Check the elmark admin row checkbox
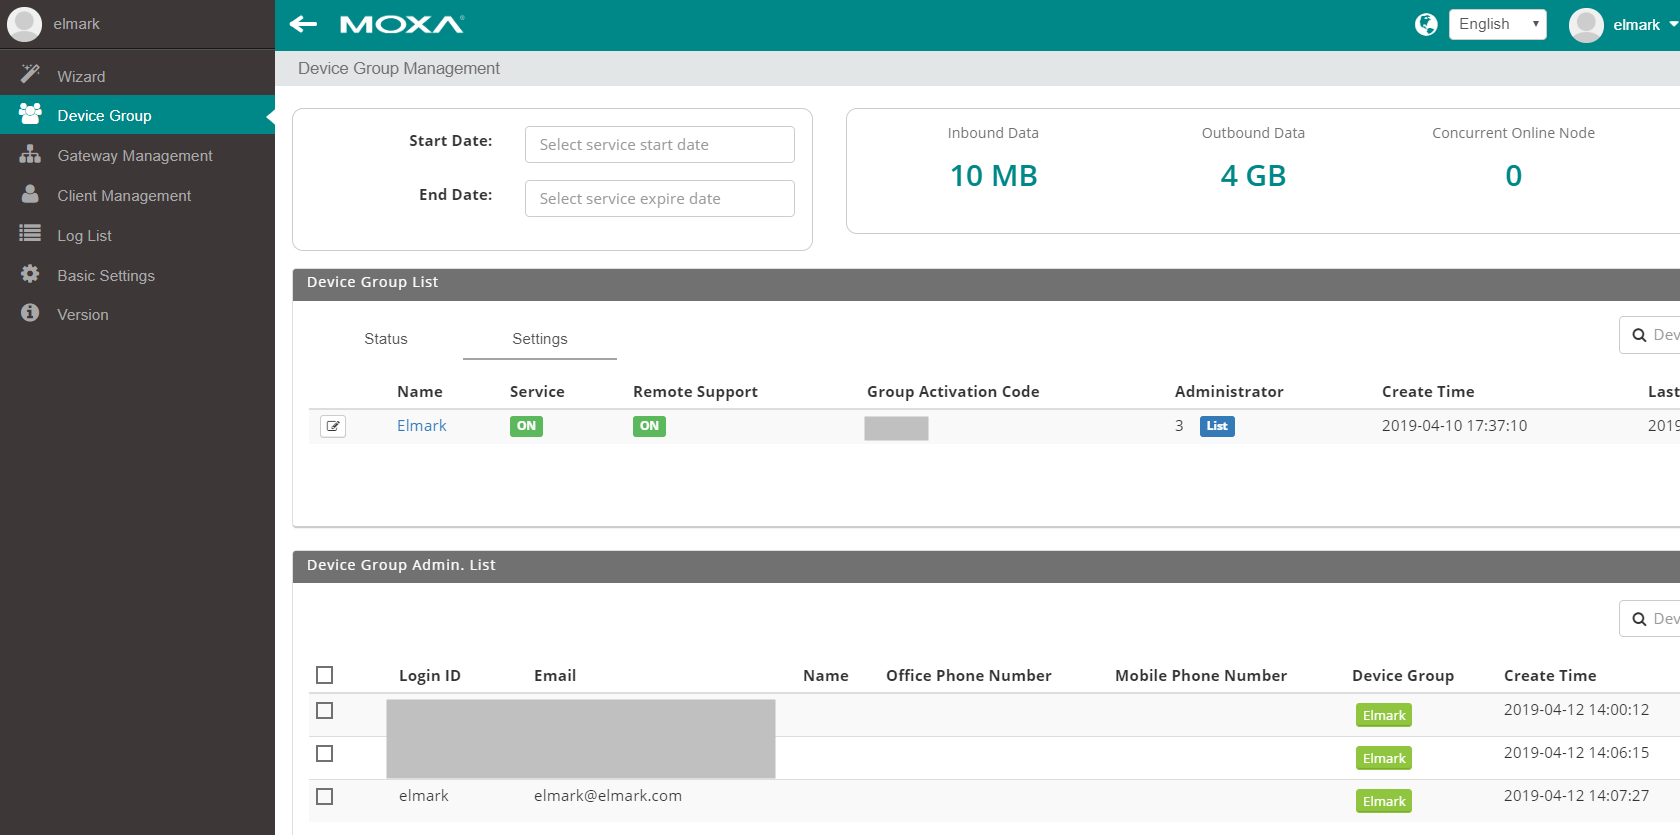 (x=324, y=796)
